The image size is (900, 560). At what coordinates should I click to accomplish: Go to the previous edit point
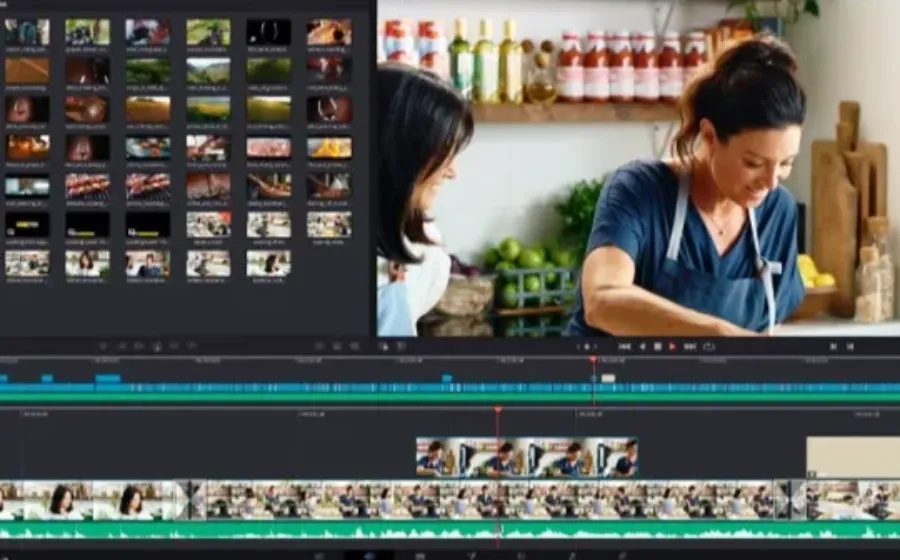833,347
